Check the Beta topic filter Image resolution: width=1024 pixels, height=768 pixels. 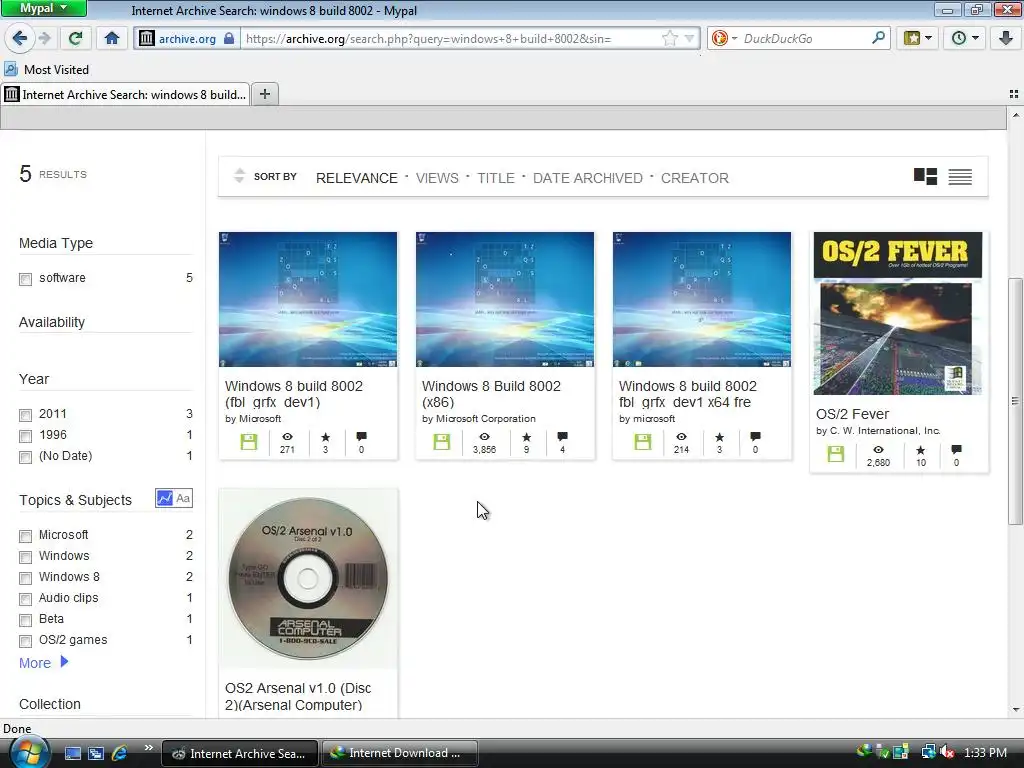tap(25, 620)
